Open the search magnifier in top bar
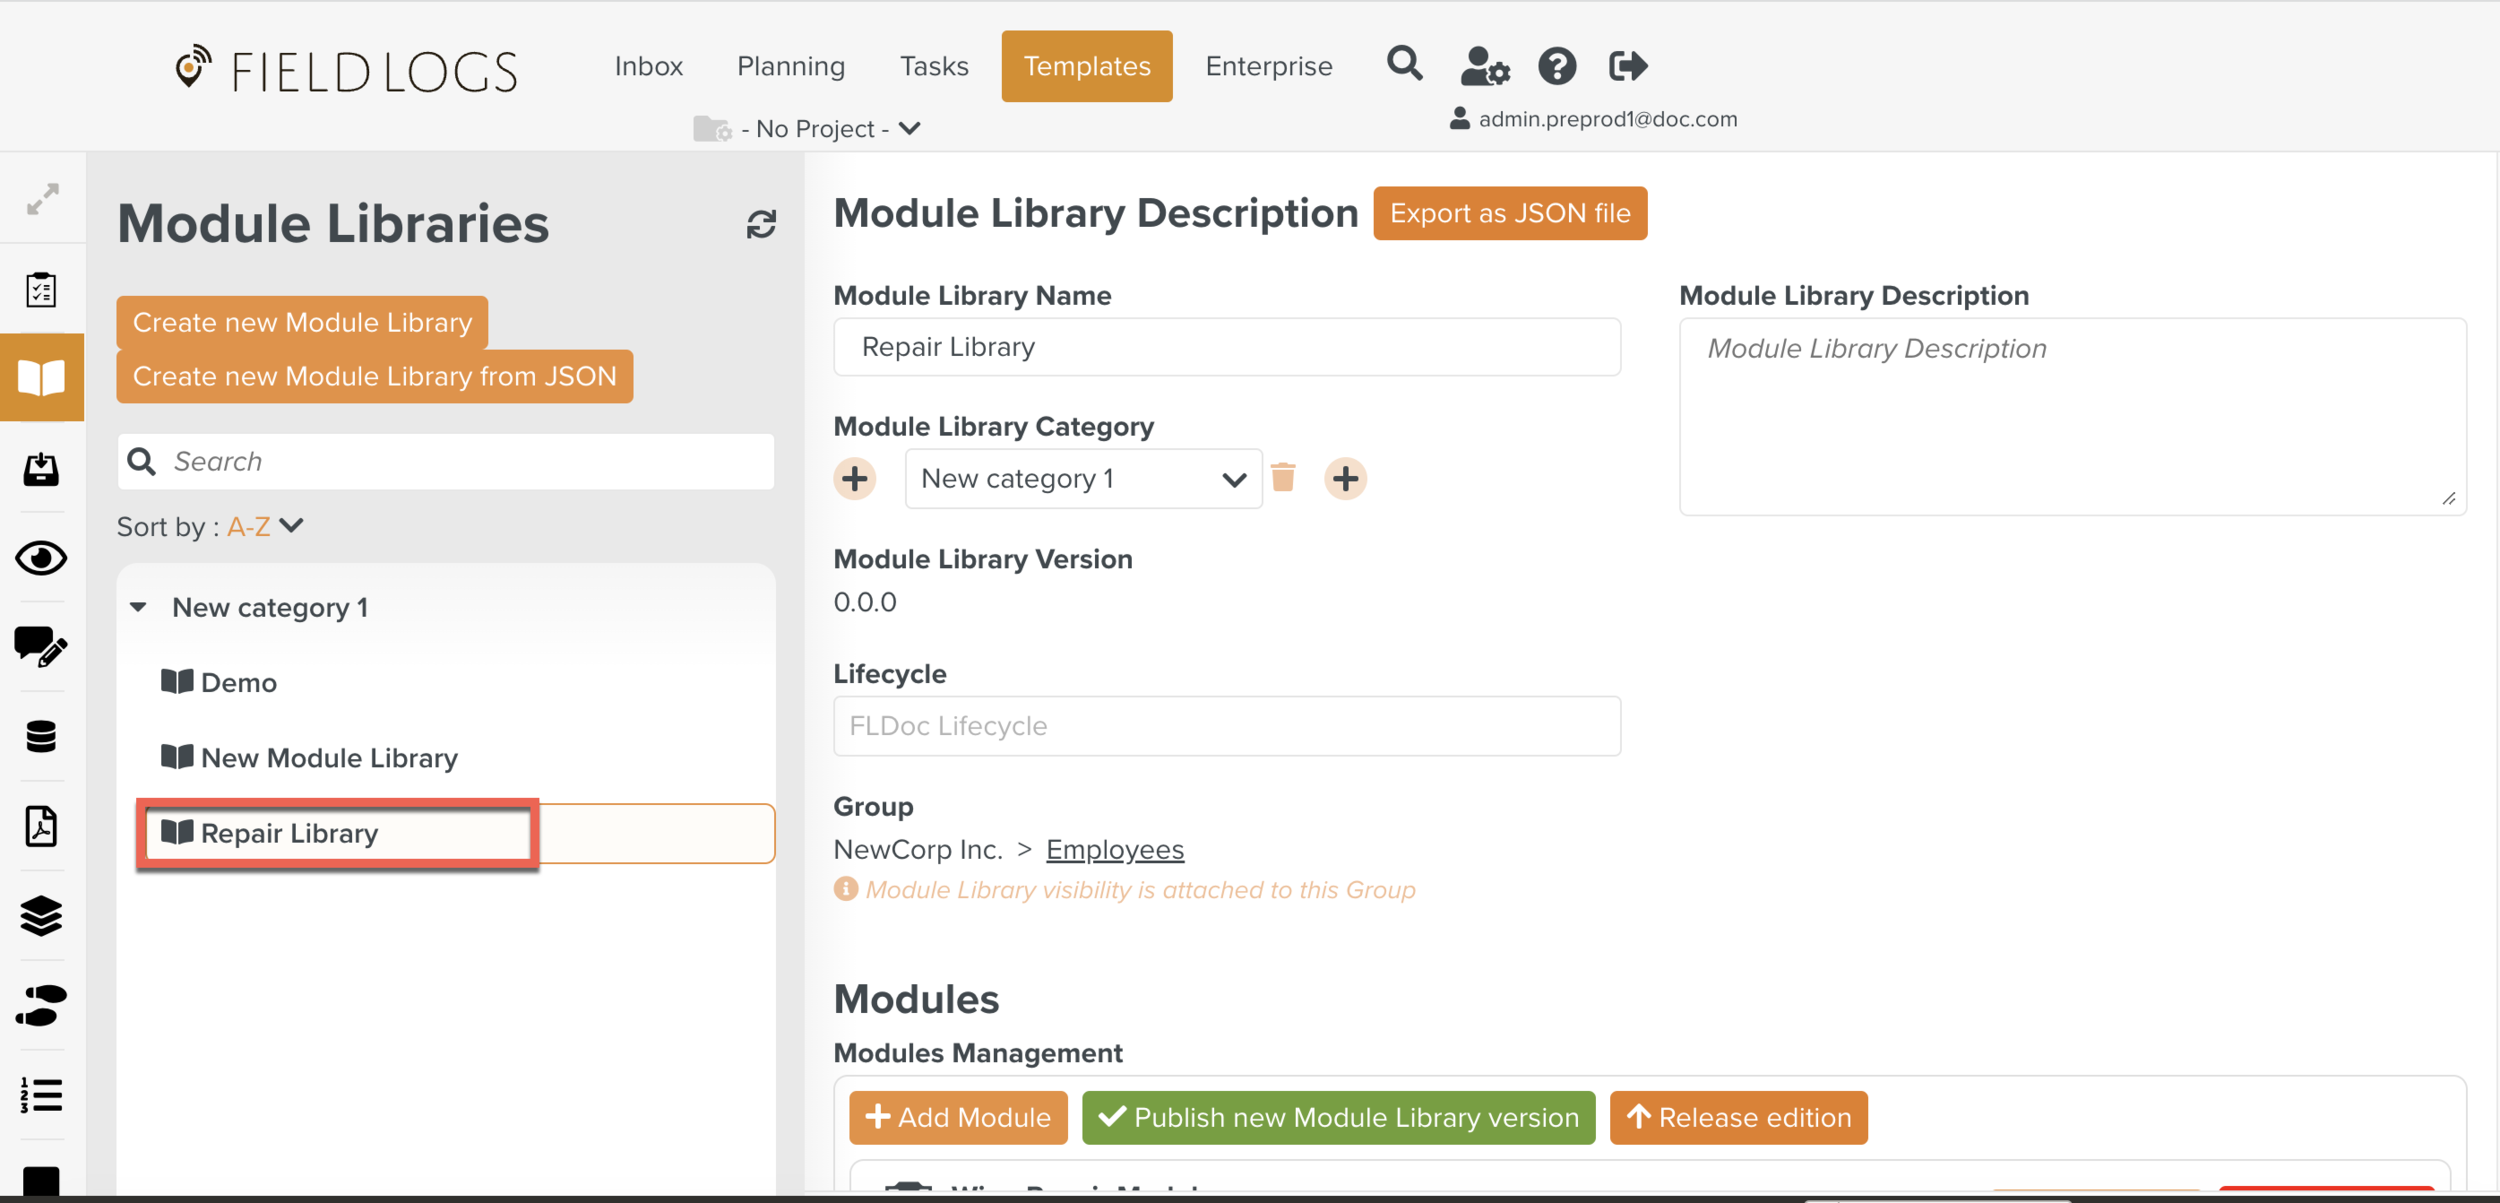The image size is (2500, 1203). 1404,64
